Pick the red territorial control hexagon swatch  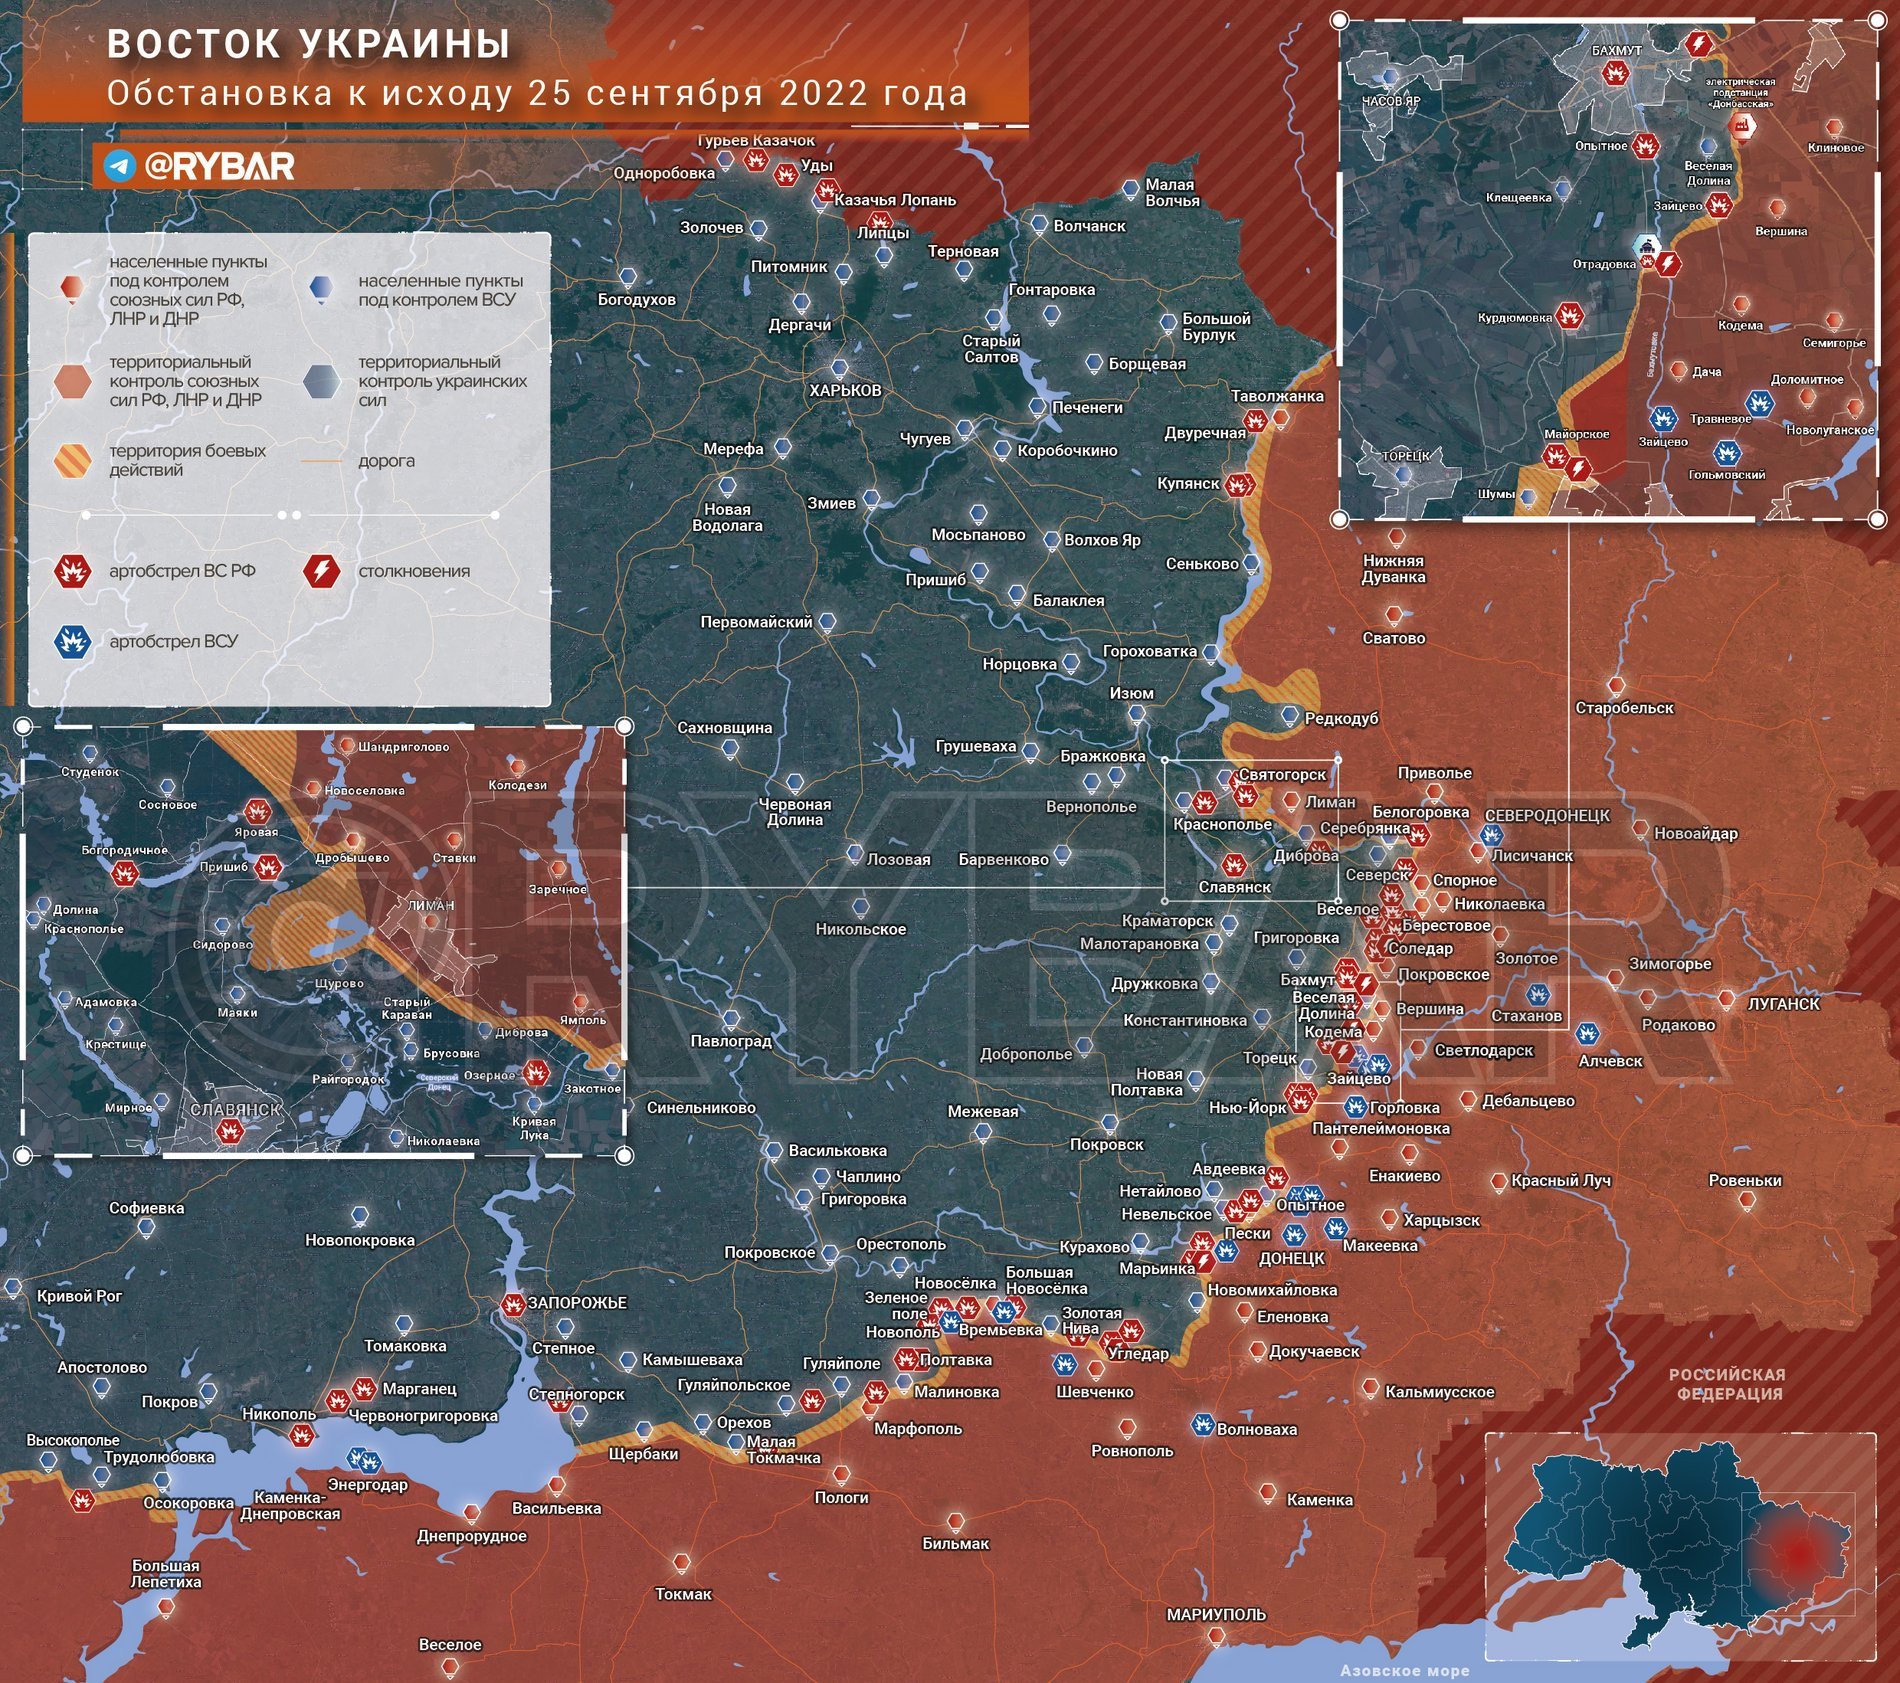click(72, 381)
